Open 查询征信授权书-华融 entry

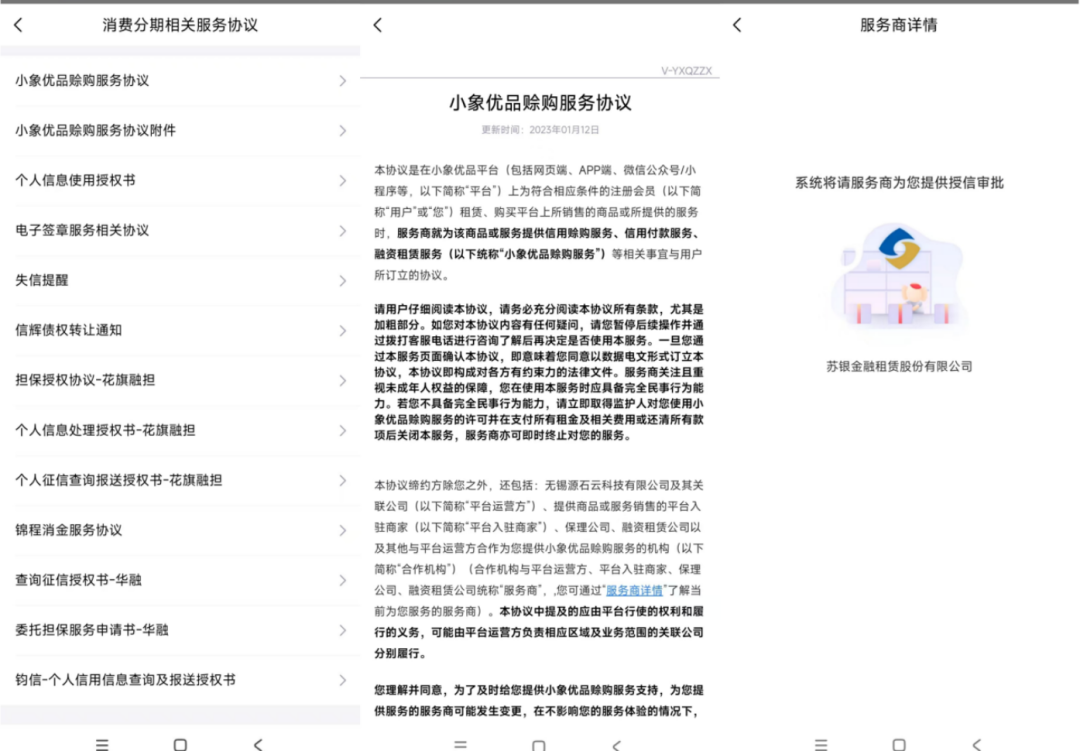pos(180,580)
